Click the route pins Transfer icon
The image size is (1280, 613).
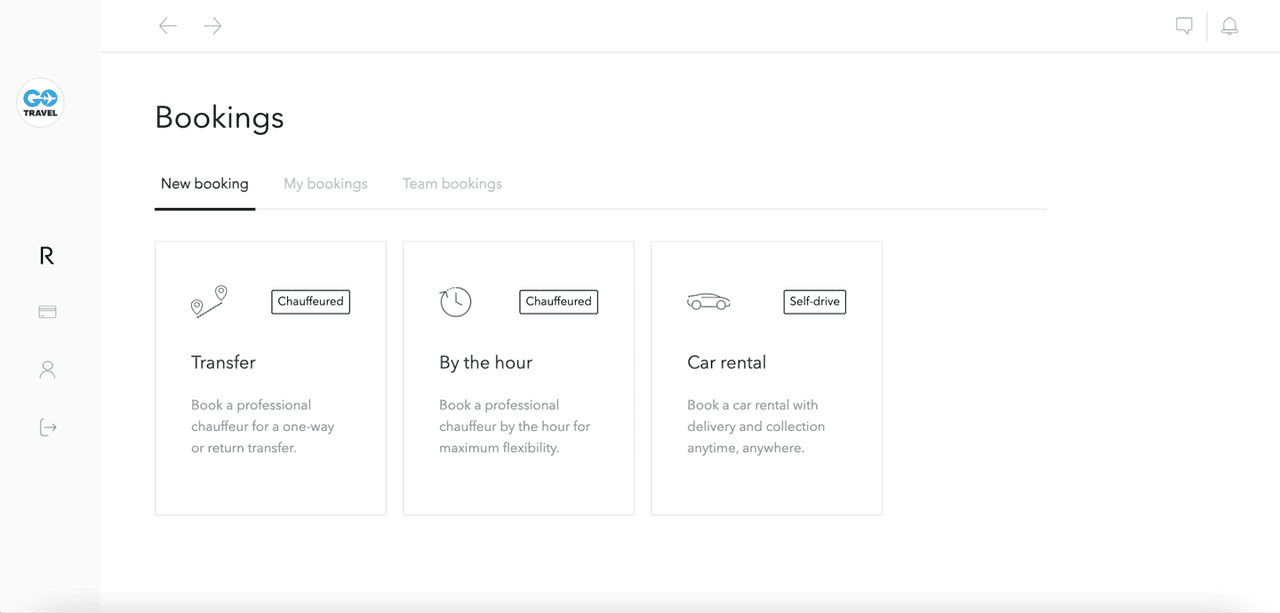click(209, 301)
